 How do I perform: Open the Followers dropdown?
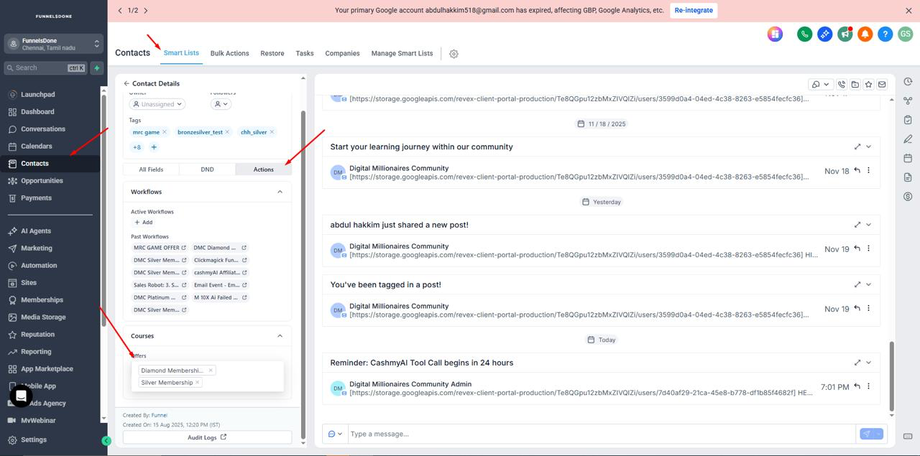(221, 104)
